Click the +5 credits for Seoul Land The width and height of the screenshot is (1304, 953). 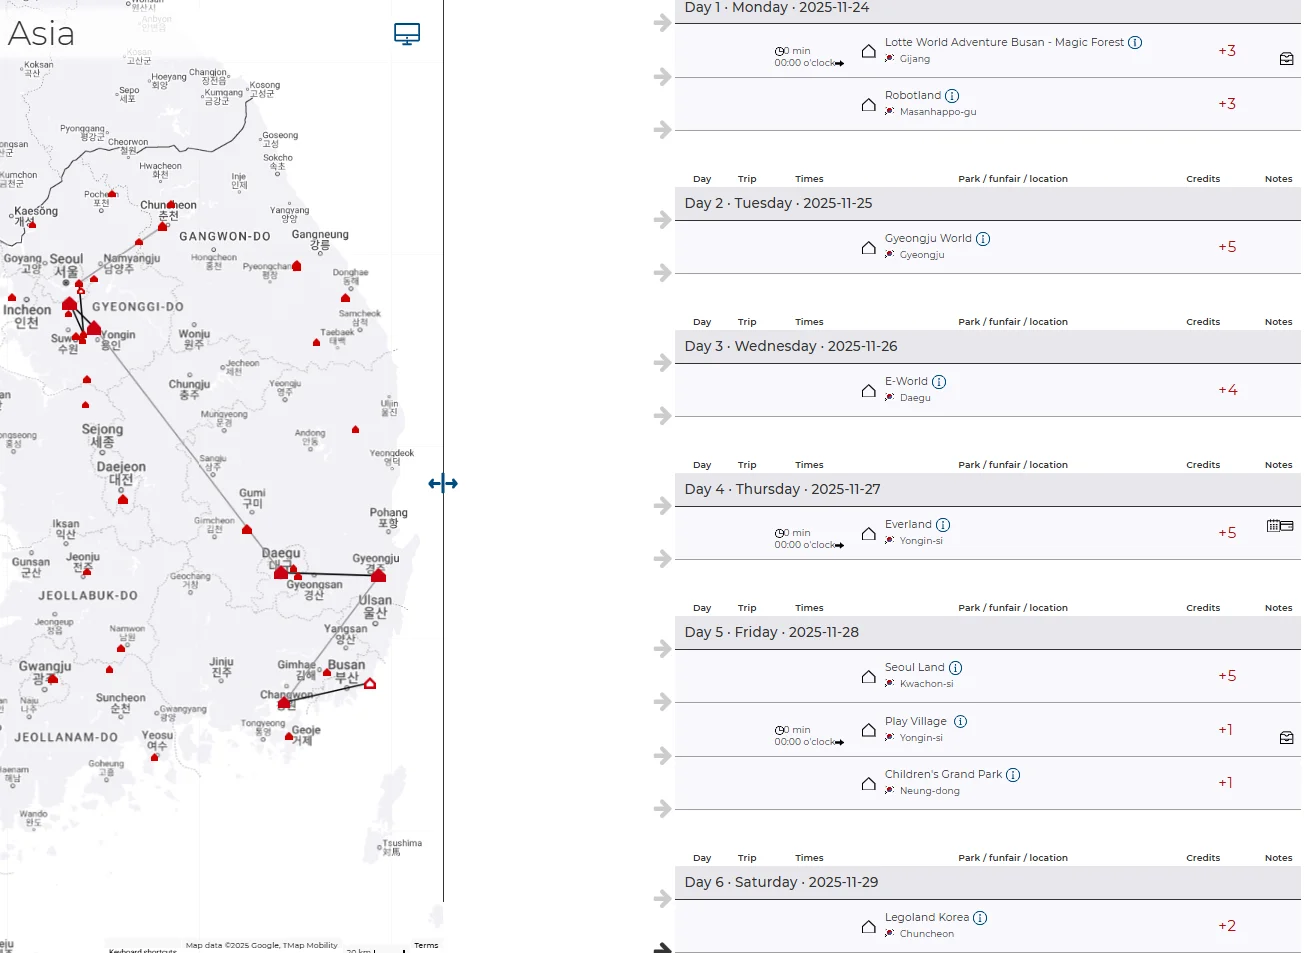click(1227, 676)
